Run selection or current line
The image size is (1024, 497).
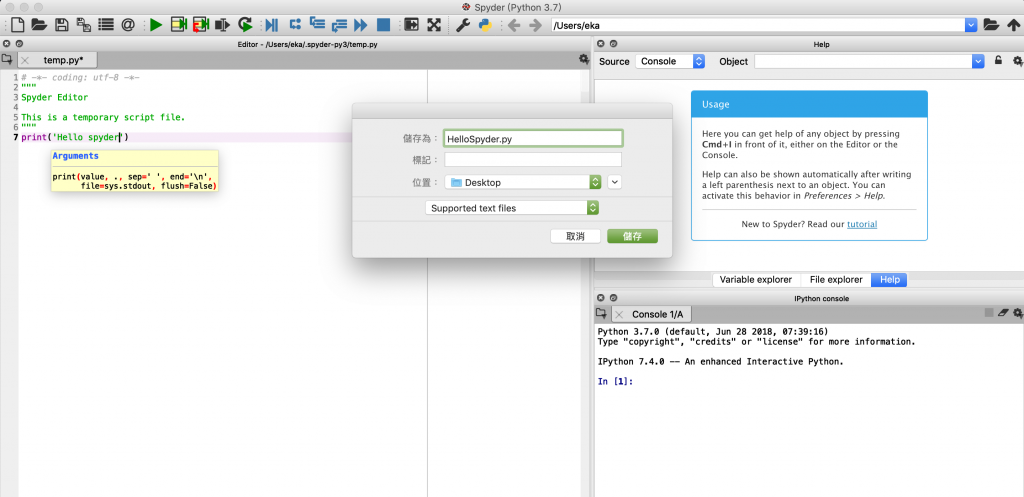(223, 25)
